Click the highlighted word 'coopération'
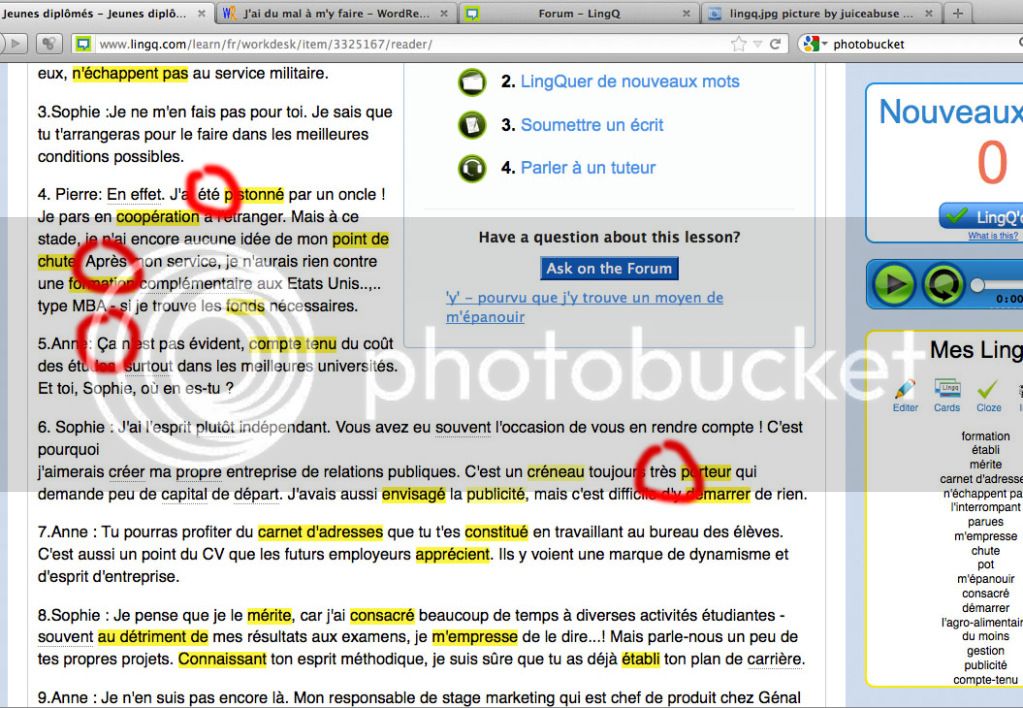The height and width of the screenshot is (708, 1023). 158,217
